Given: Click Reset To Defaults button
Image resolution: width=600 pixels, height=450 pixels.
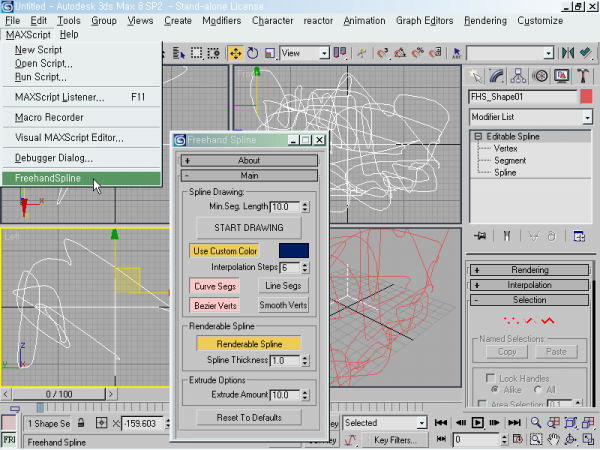Looking at the screenshot, I should (249, 417).
